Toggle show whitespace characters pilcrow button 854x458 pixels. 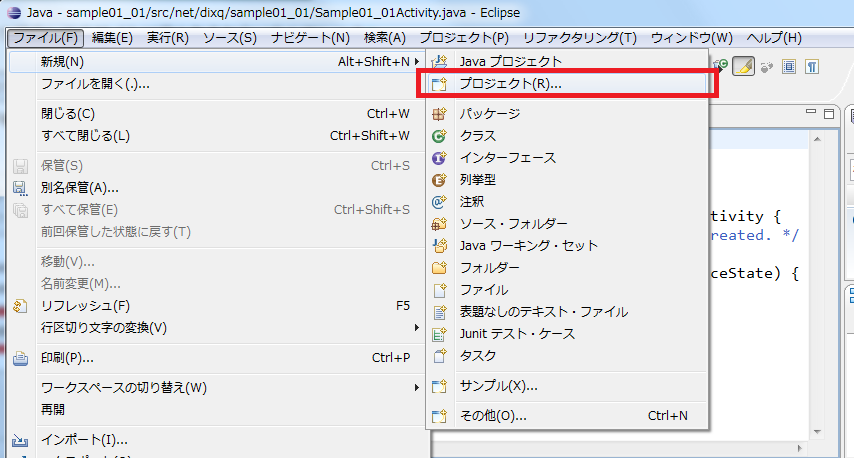point(812,67)
